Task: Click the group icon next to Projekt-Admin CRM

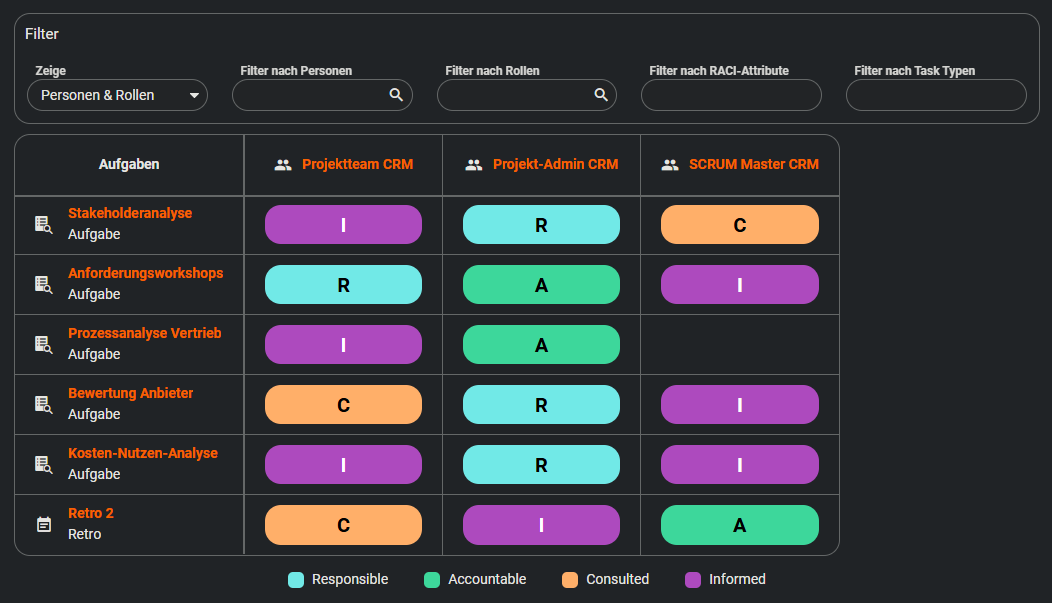Action: point(474,165)
